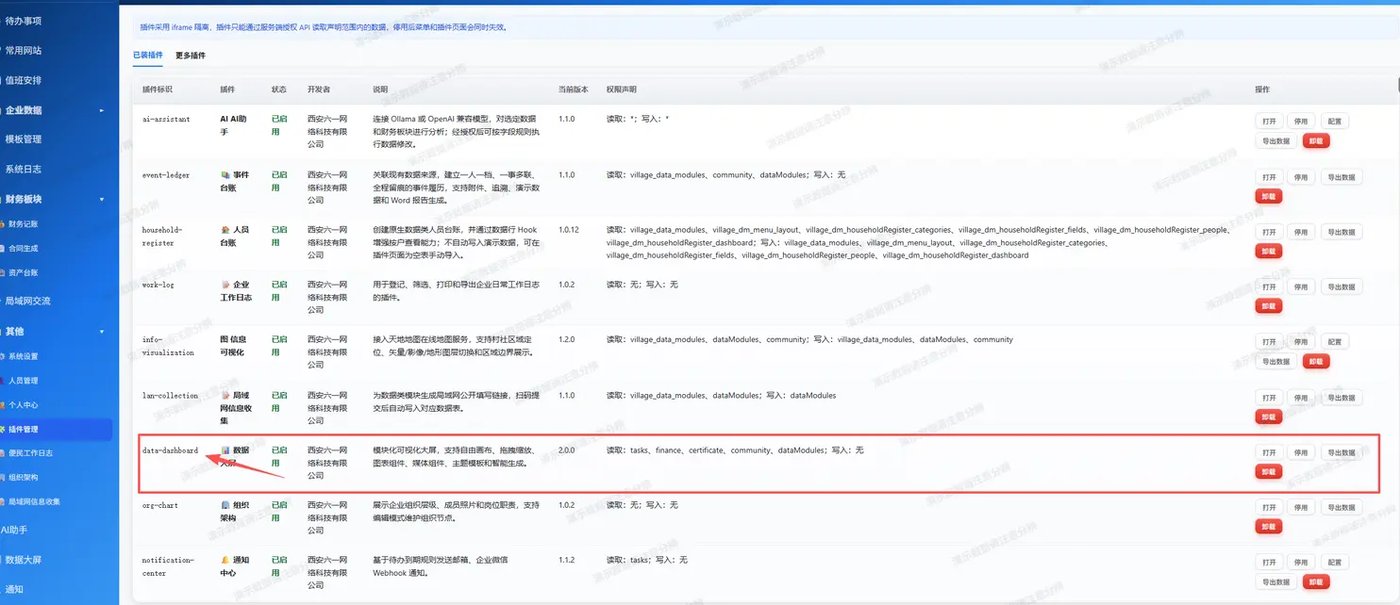Click 配置 for the info-visualization plugin
The width and height of the screenshot is (1400, 605).
(x=1334, y=342)
